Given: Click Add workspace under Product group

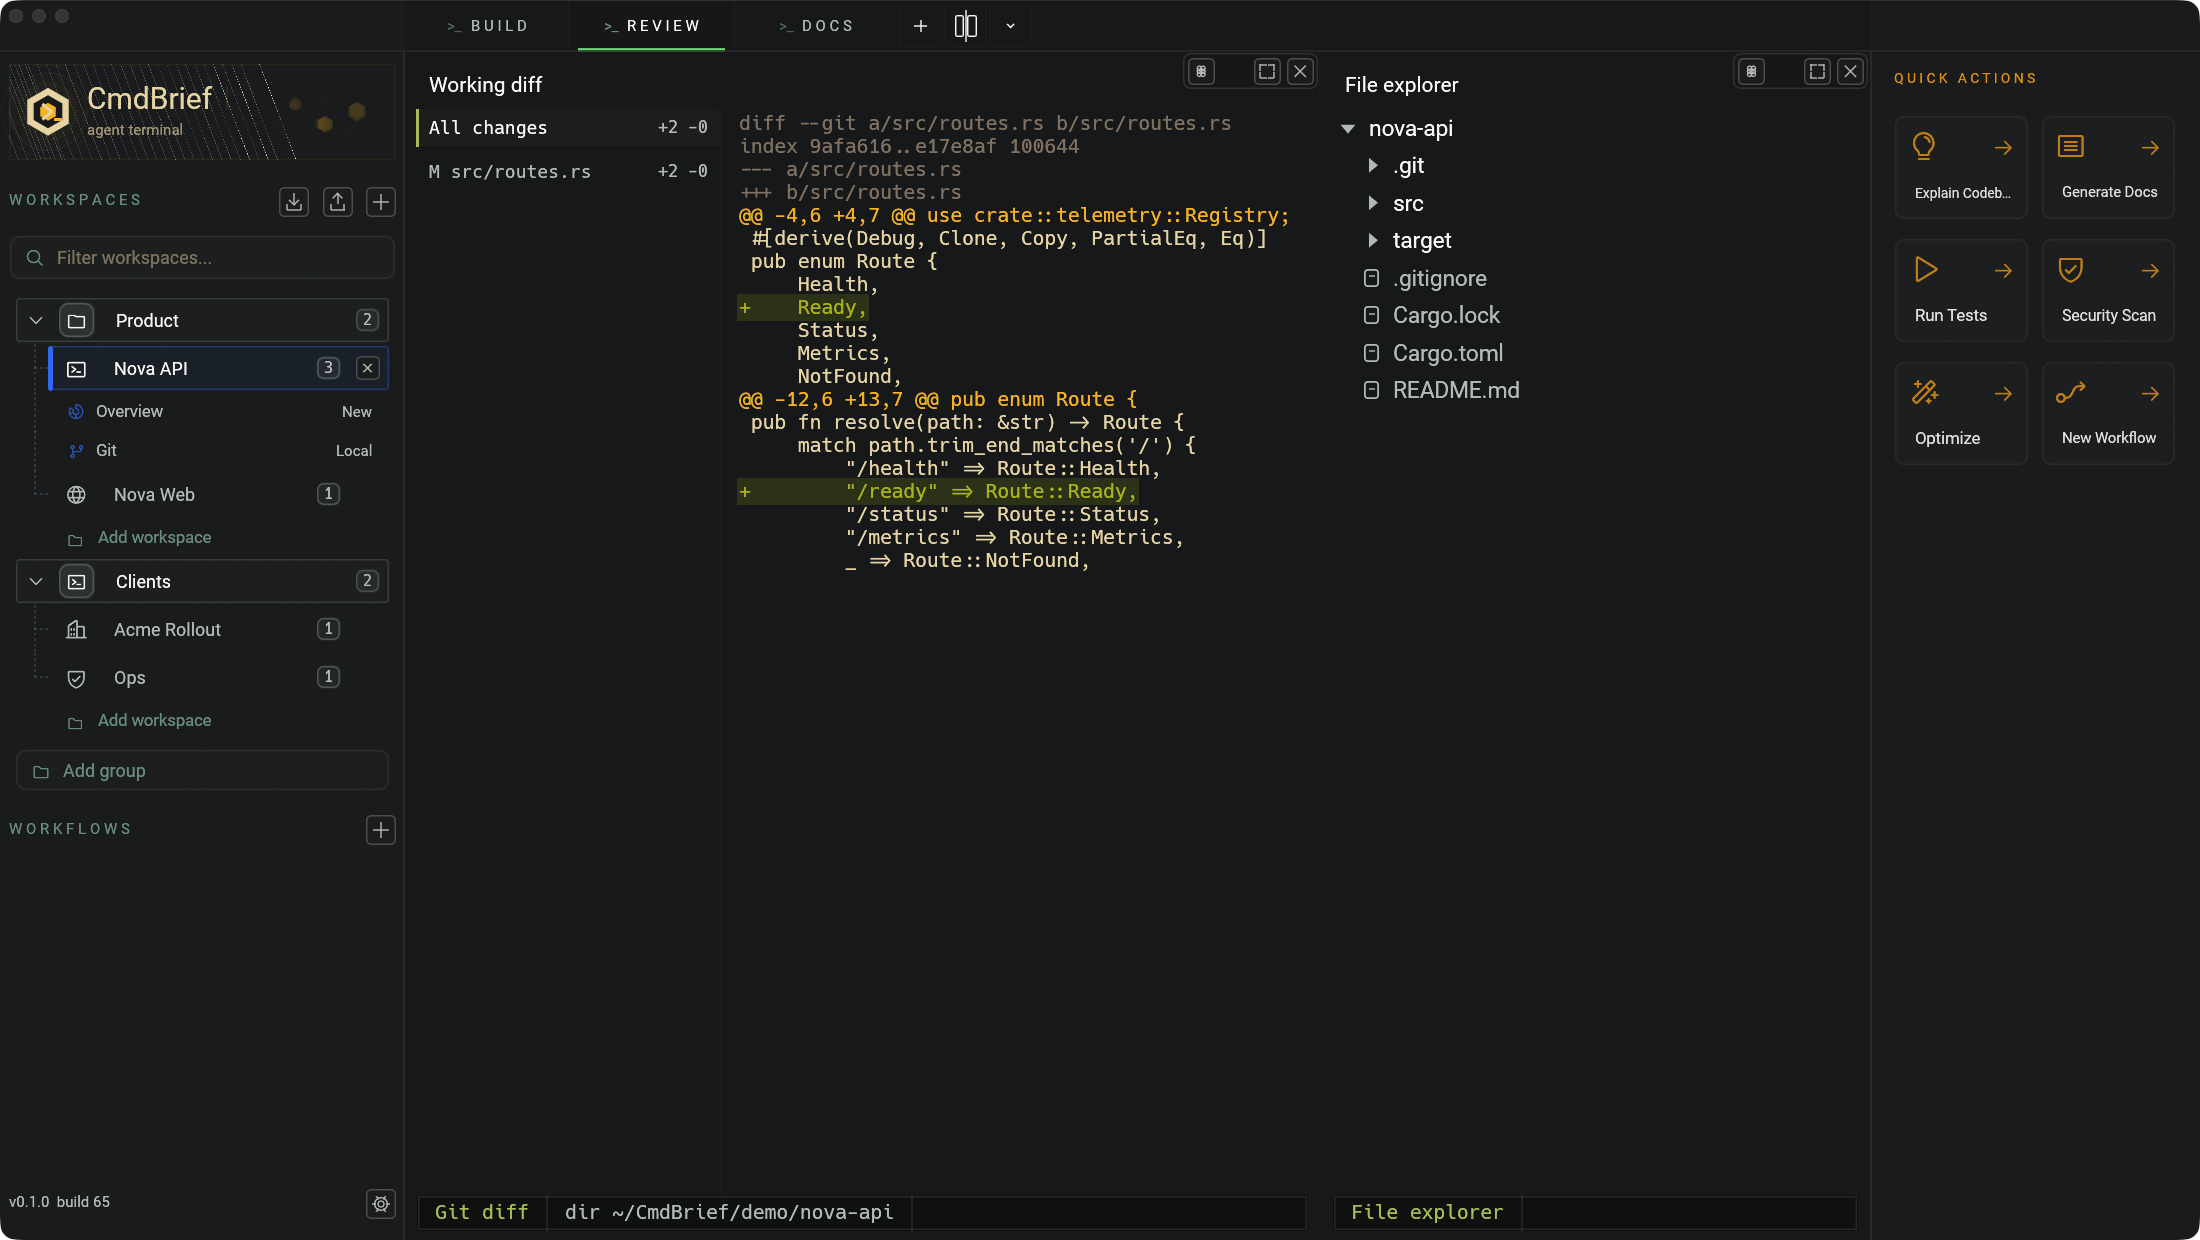Looking at the screenshot, I should tap(154, 538).
